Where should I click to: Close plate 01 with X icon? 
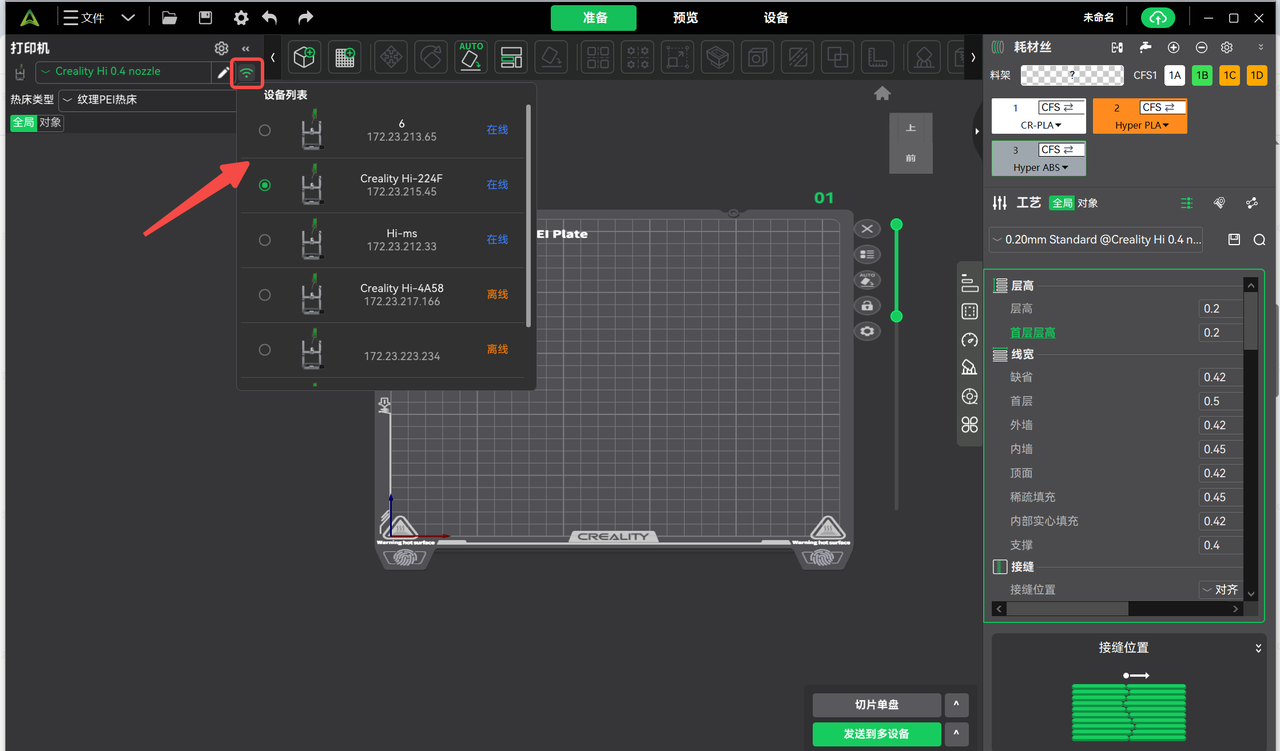pos(867,229)
